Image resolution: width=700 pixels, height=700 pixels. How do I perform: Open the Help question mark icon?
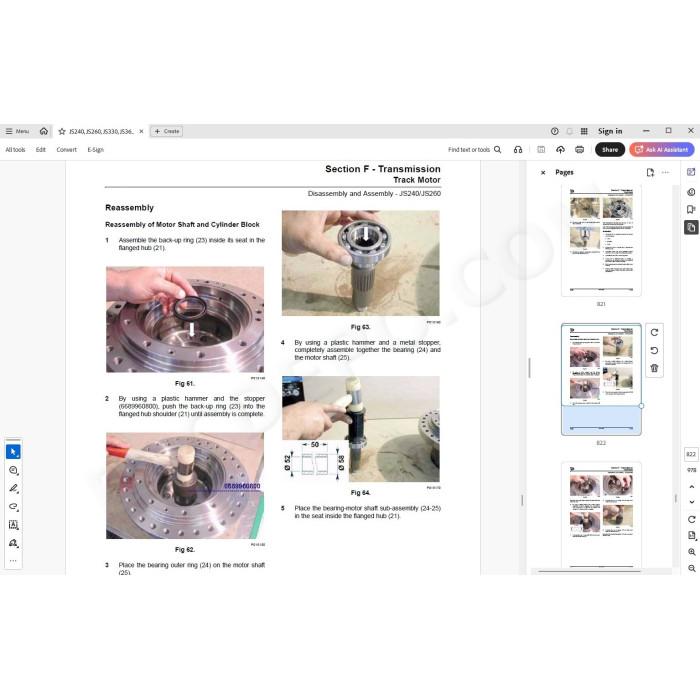(x=554, y=131)
